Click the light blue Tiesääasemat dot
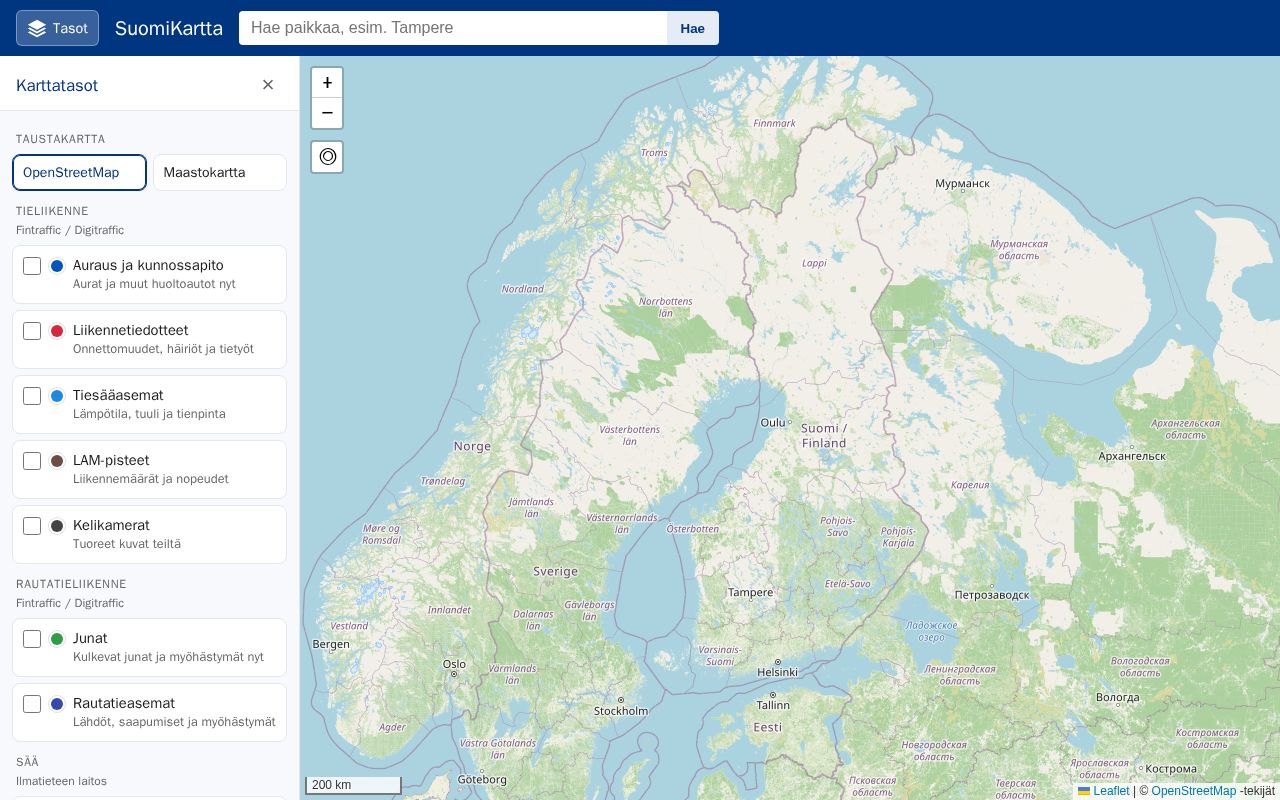The width and height of the screenshot is (1280, 800). tap(57, 396)
